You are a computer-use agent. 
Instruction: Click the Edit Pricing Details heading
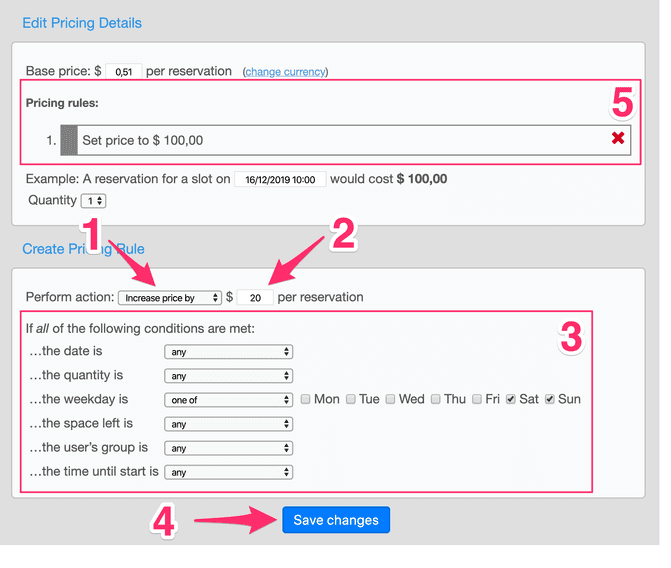82,23
